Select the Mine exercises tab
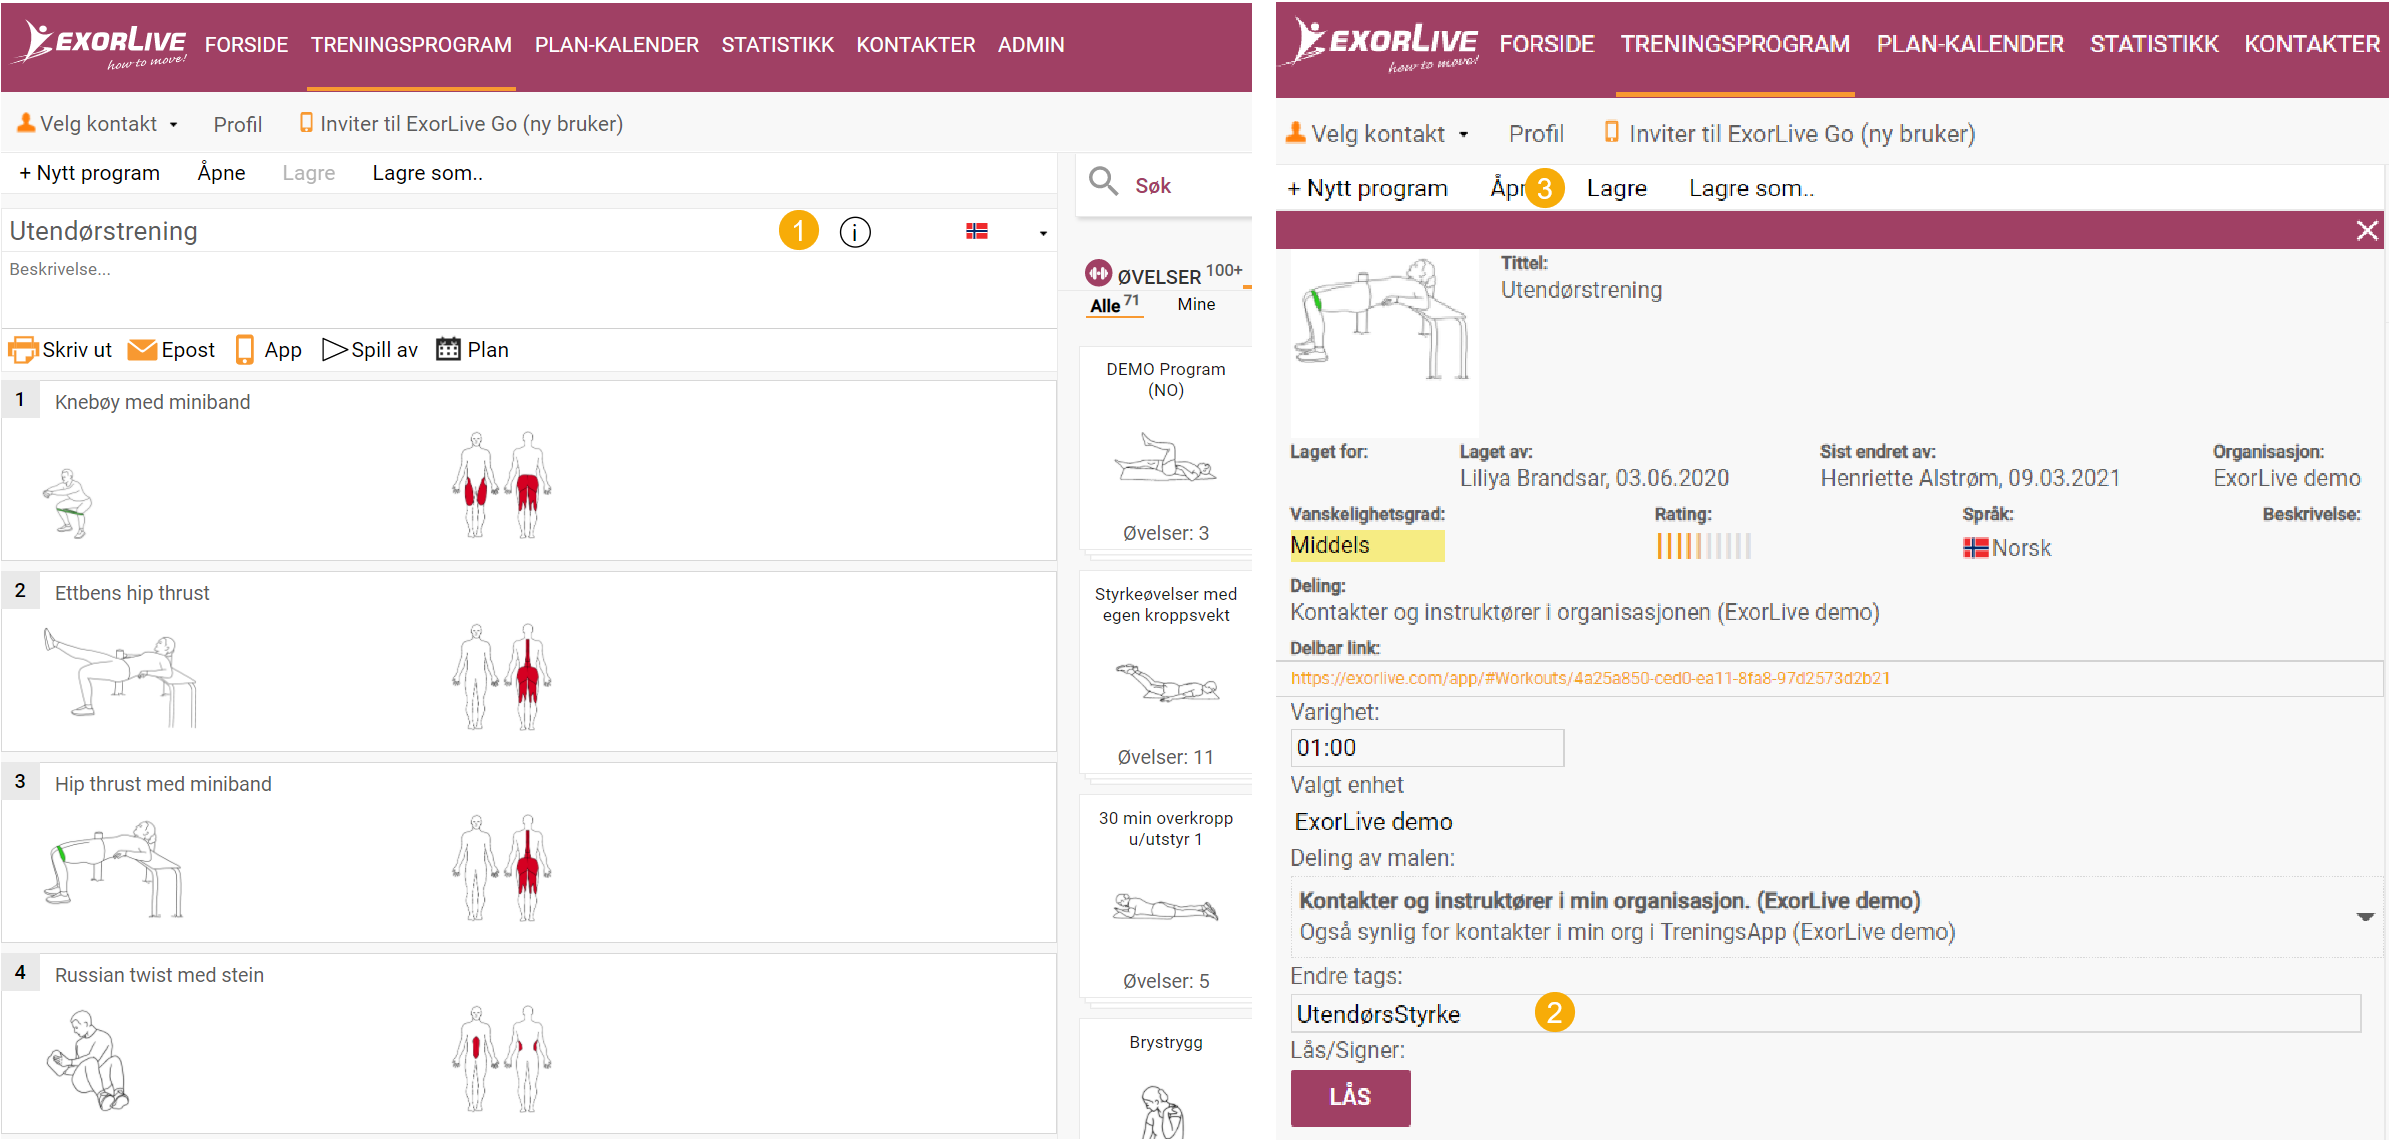 pyautogui.click(x=1196, y=304)
